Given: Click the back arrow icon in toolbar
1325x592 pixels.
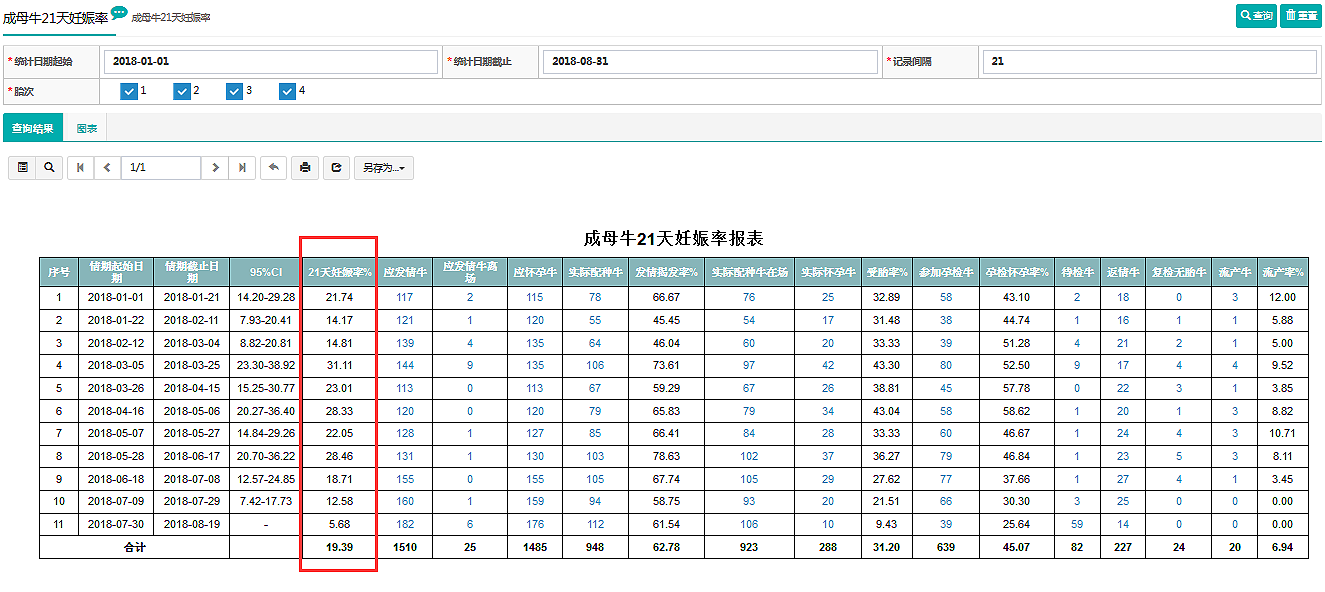Looking at the screenshot, I should pos(273,168).
